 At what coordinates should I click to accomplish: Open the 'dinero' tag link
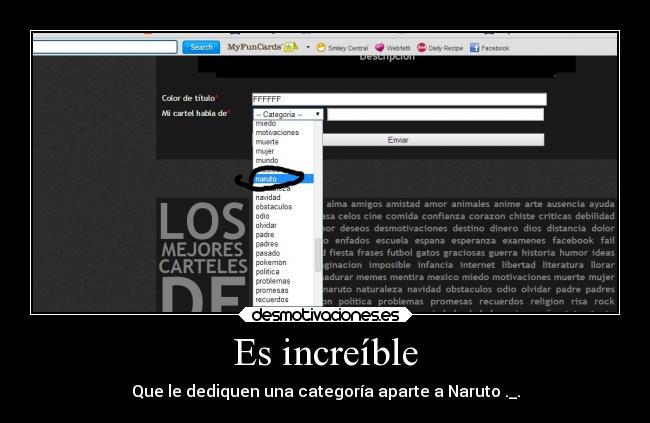click(x=504, y=229)
